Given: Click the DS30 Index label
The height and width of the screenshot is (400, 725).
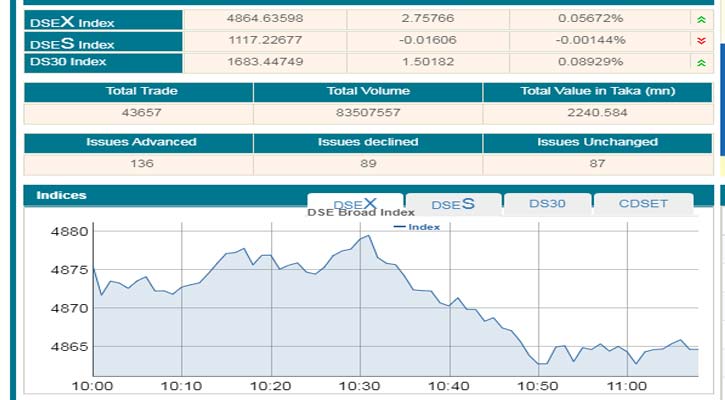Looking at the screenshot, I should click(x=68, y=62).
